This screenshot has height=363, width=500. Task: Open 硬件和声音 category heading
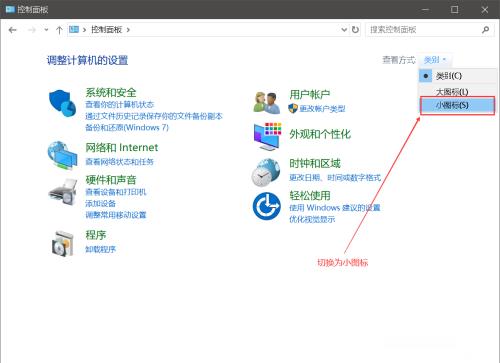click(x=111, y=180)
